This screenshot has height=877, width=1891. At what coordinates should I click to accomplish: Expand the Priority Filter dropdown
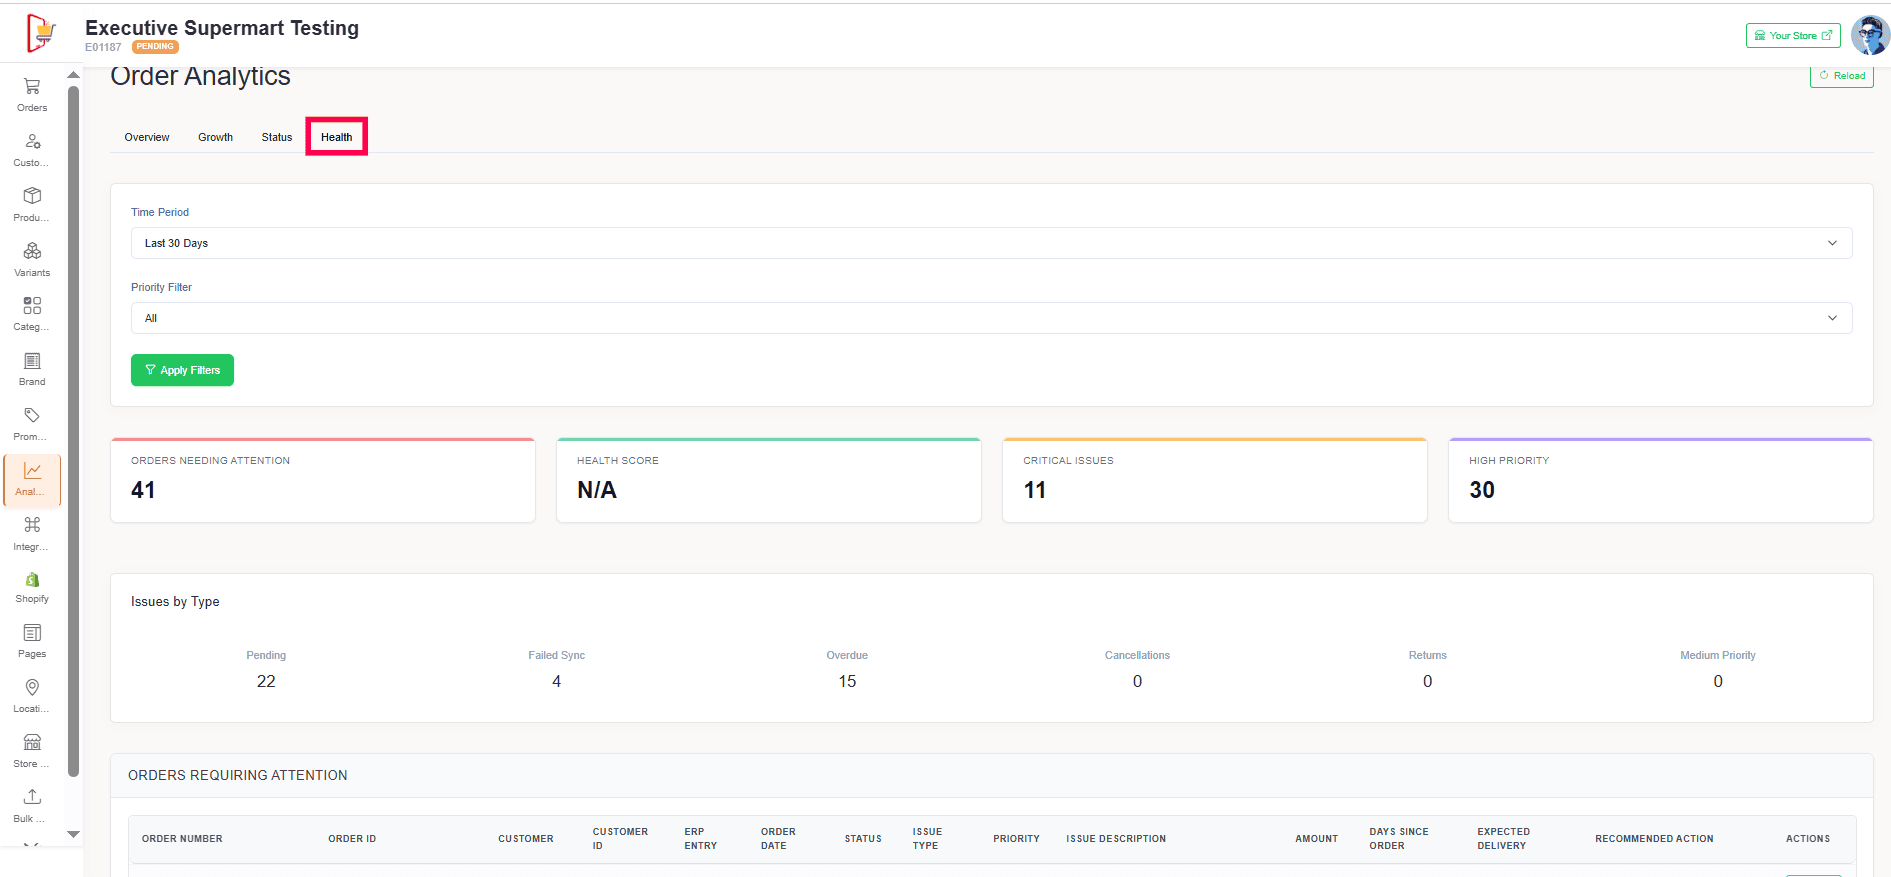click(991, 318)
